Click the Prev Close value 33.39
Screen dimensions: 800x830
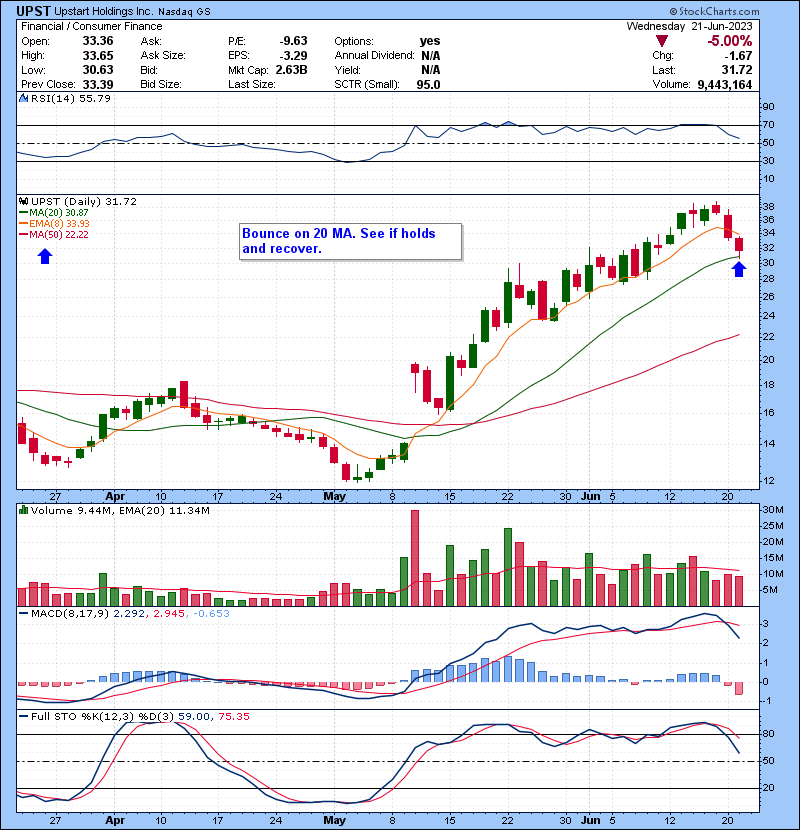[x=98, y=84]
